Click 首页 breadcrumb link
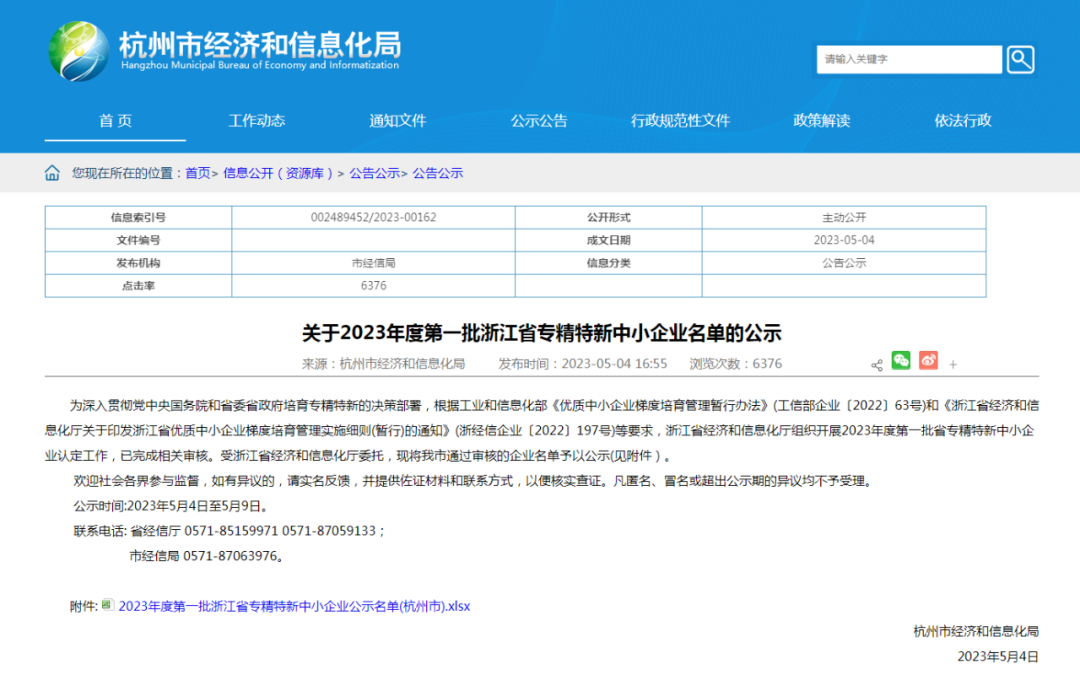This screenshot has width=1080, height=675. (x=197, y=173)
